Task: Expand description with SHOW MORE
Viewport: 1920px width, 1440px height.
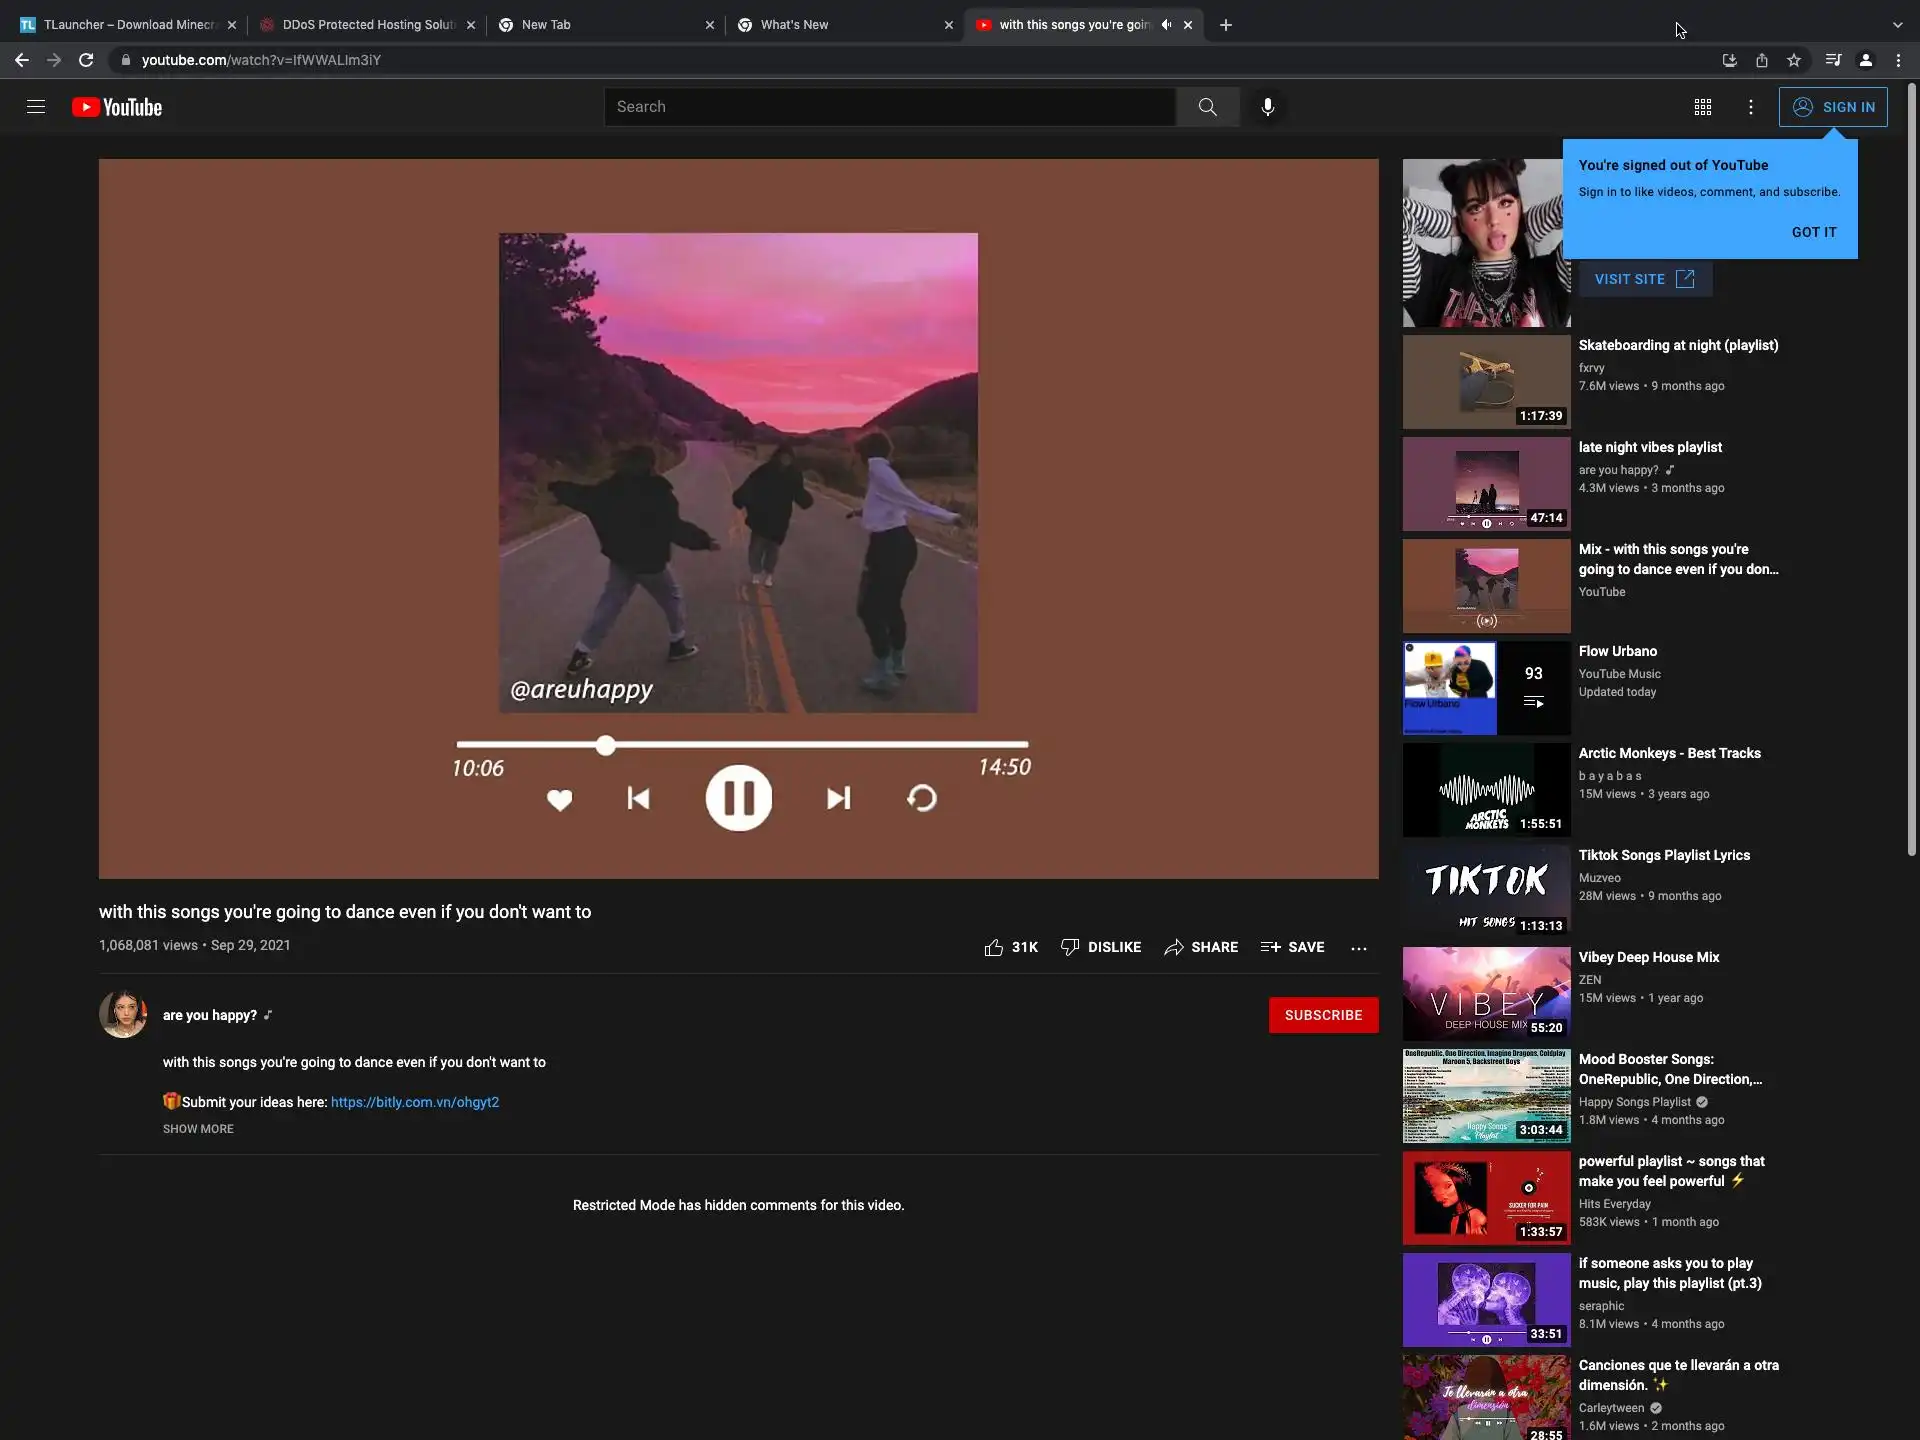Action: pyautogui.click(x=198, y=1128)
